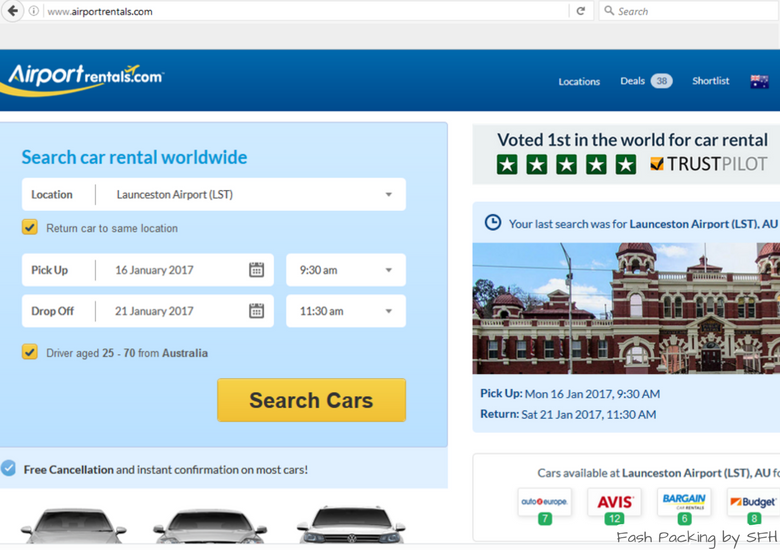Click 'Voted 1st in the world for car rental'
This screenshot has height=550, width=780.
(632, 140)
